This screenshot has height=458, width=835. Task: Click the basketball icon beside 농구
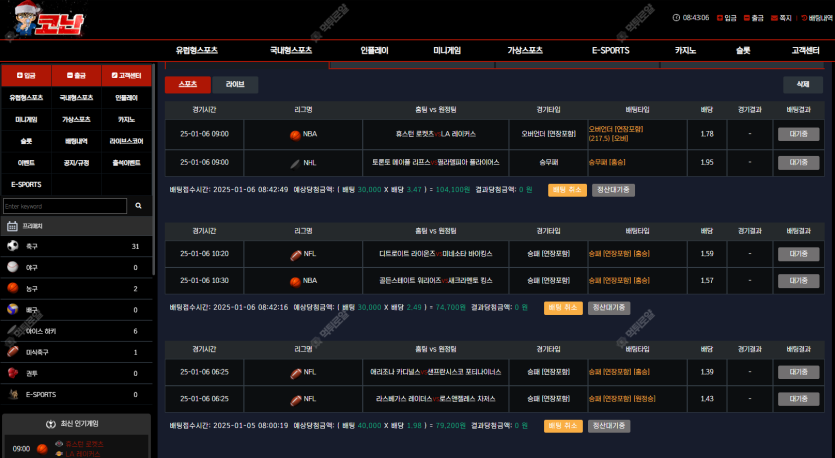[13, 288]
